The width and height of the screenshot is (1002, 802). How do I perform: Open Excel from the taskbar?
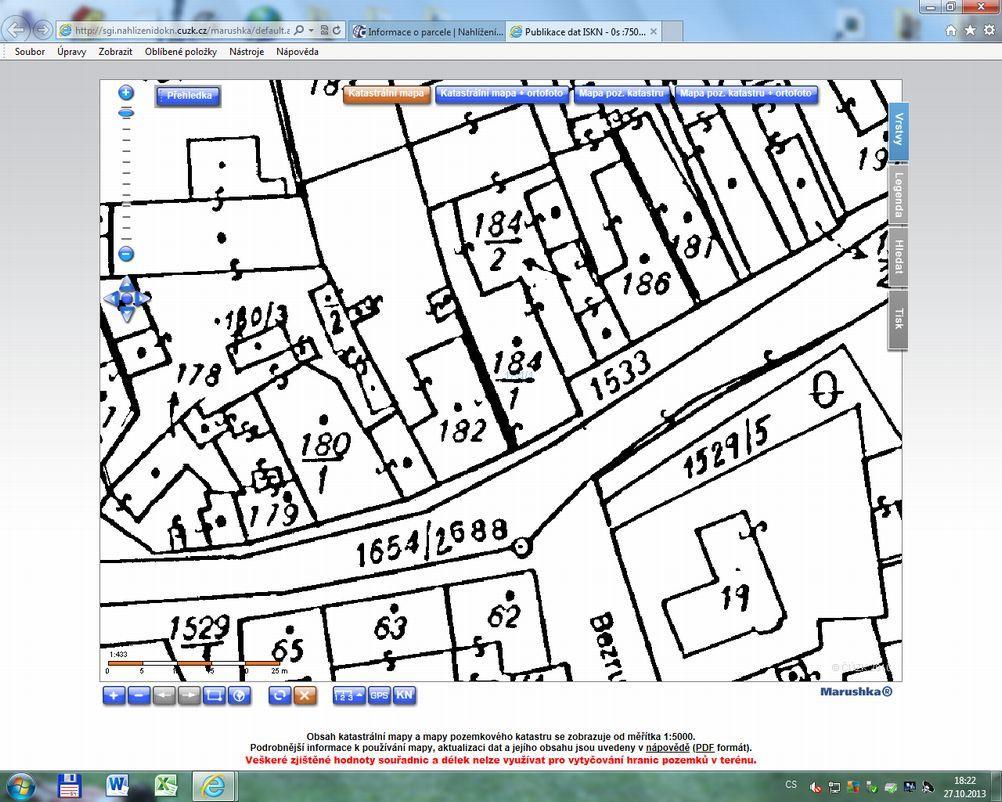(x=166, y=786)
